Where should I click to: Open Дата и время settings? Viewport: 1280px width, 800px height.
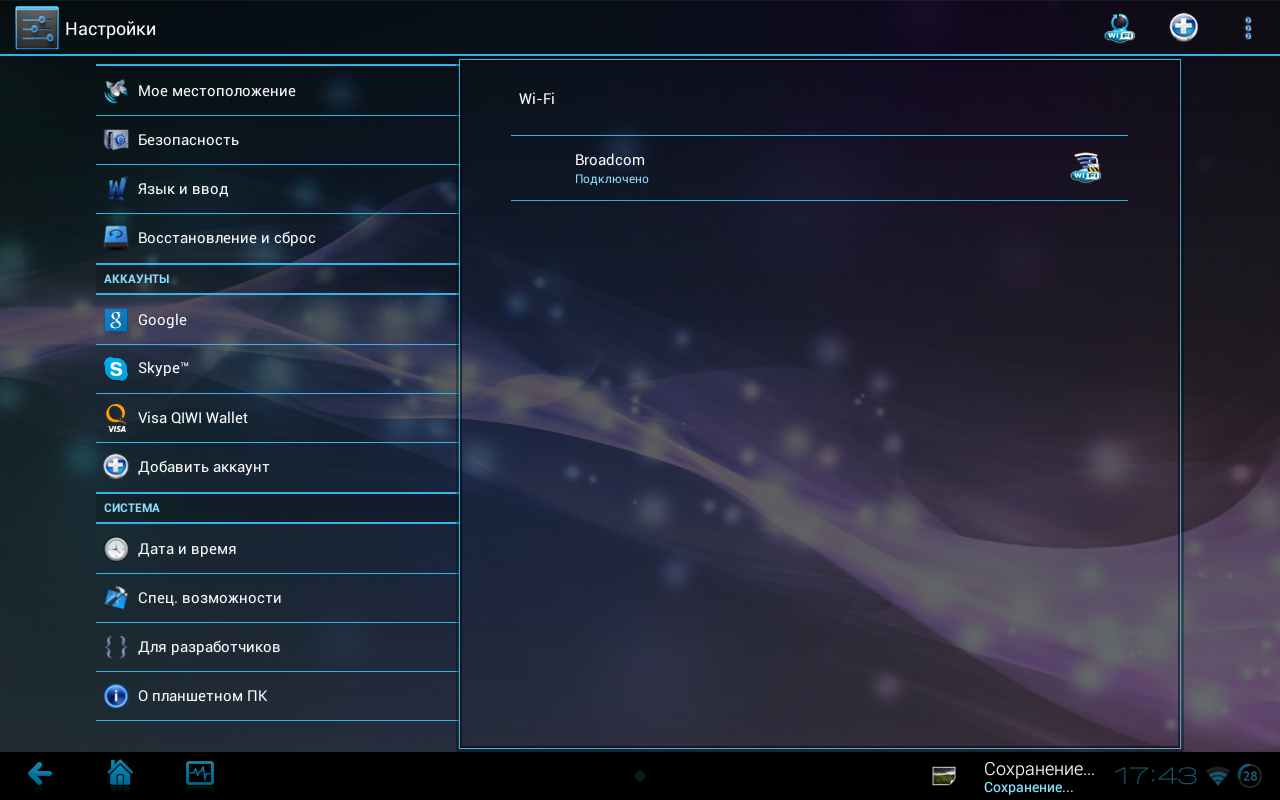277,549
